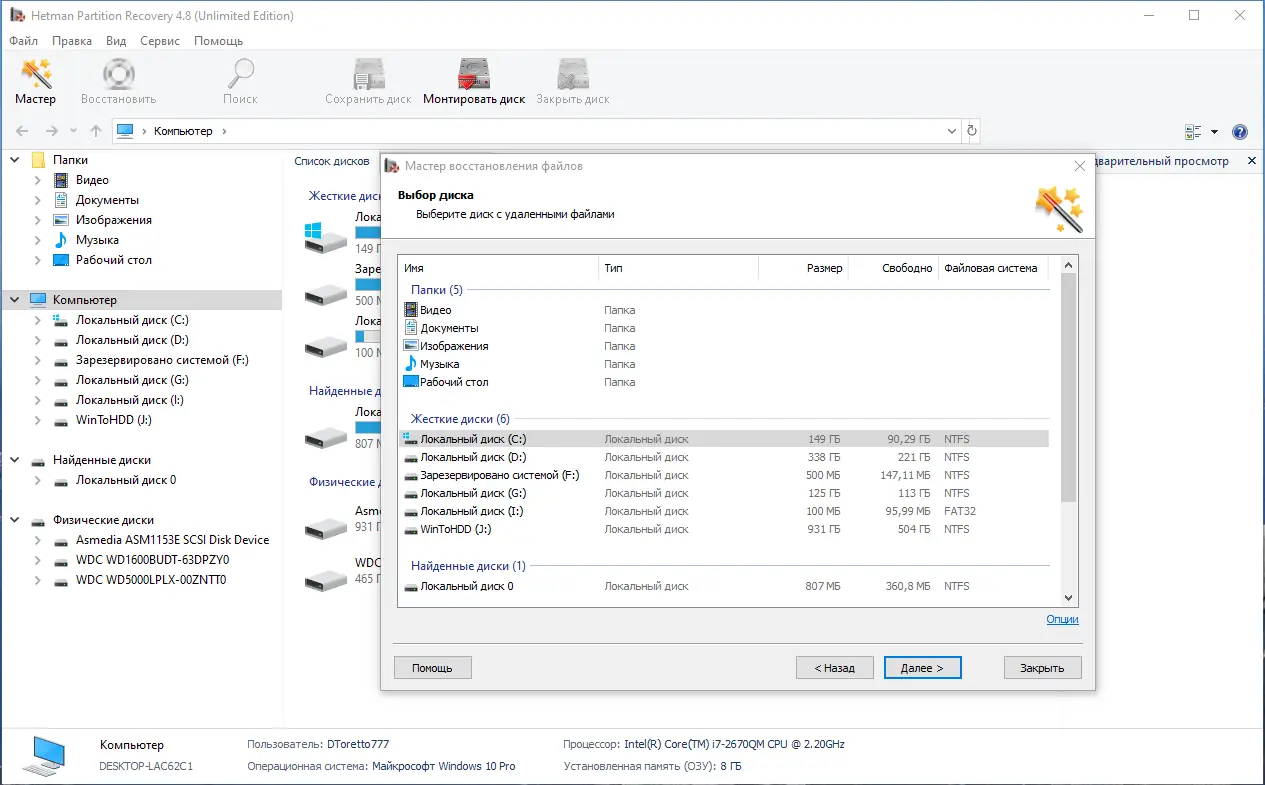
Task: Select Локальный диск 0 row in wizard
Action: (x=724, y=586)
